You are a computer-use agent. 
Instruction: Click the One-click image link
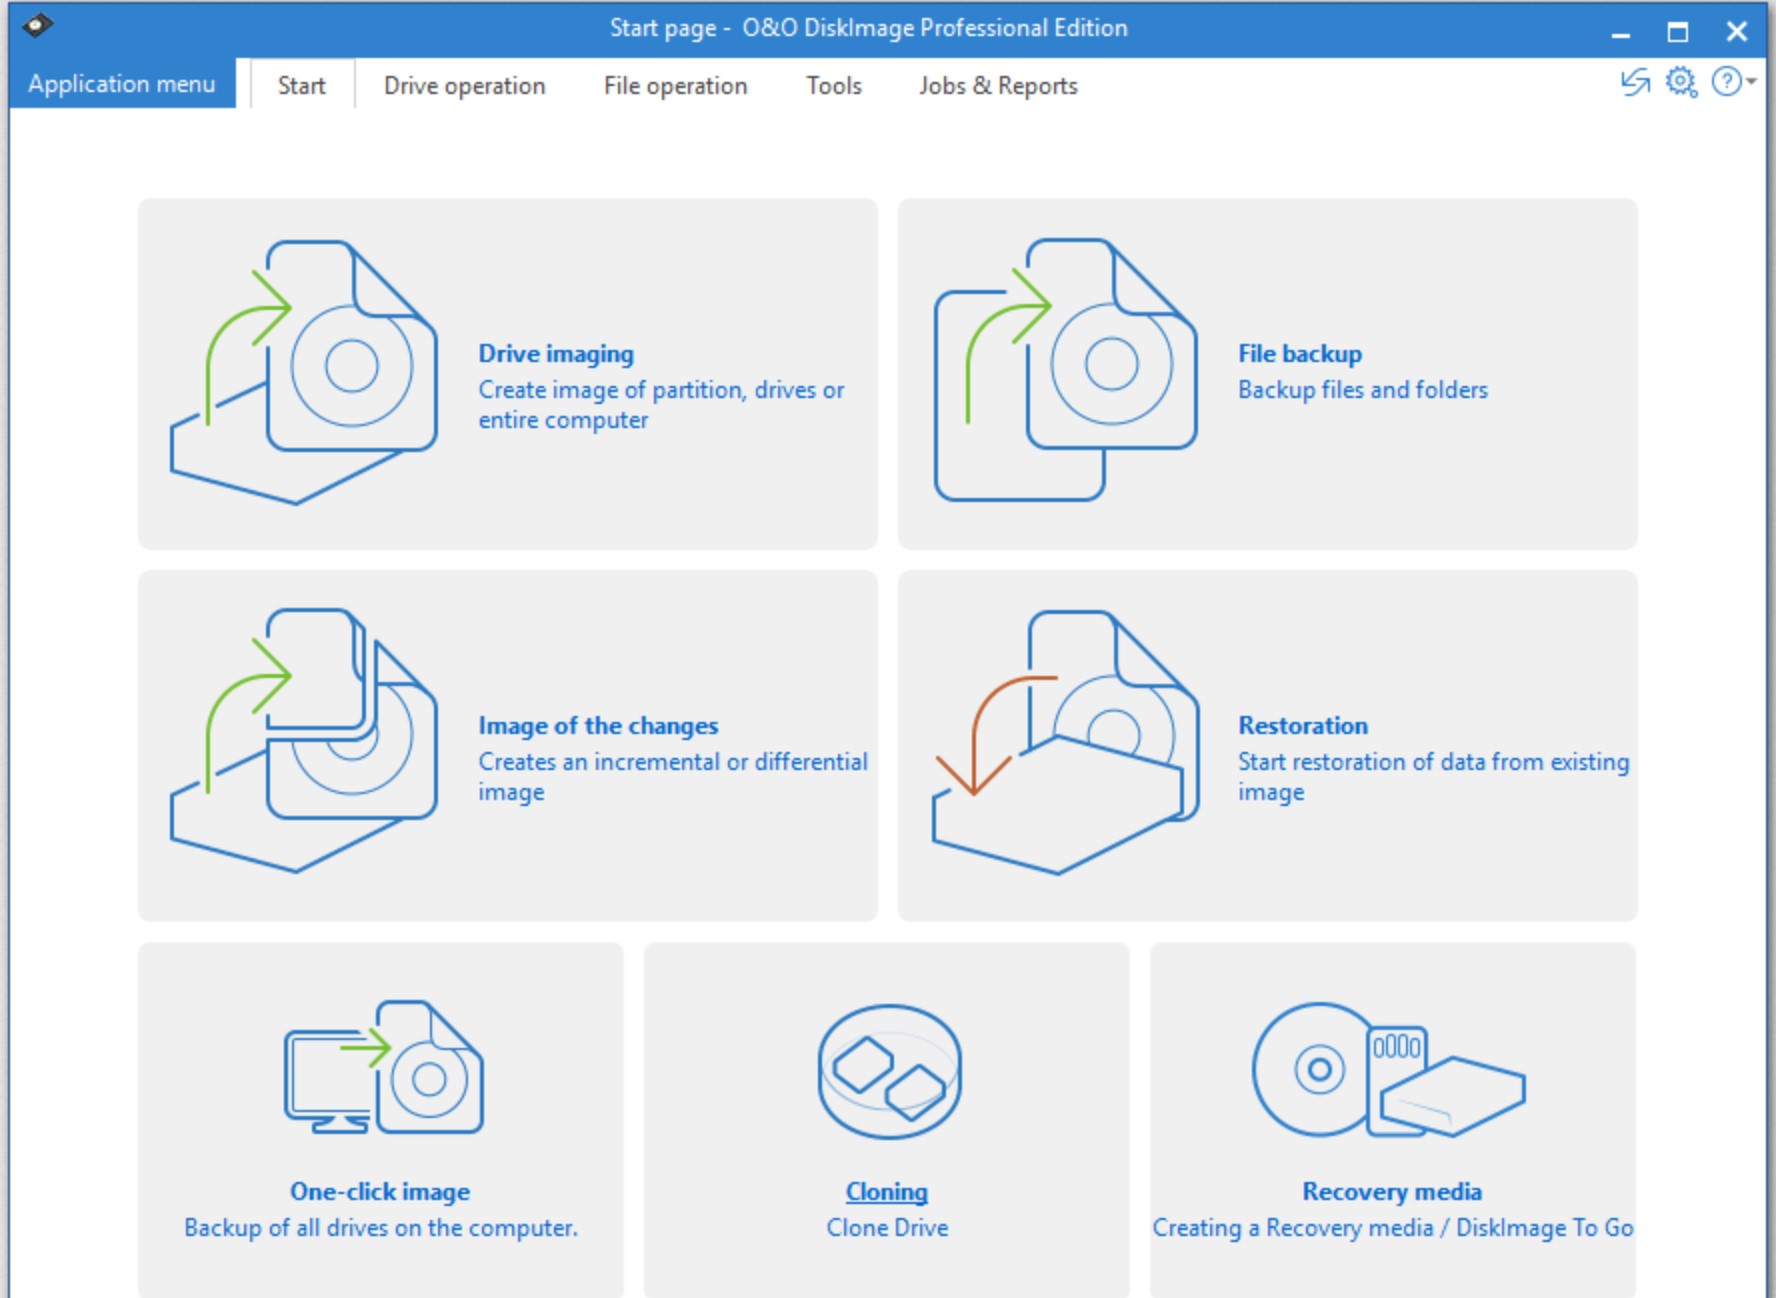pos(380,1192)
